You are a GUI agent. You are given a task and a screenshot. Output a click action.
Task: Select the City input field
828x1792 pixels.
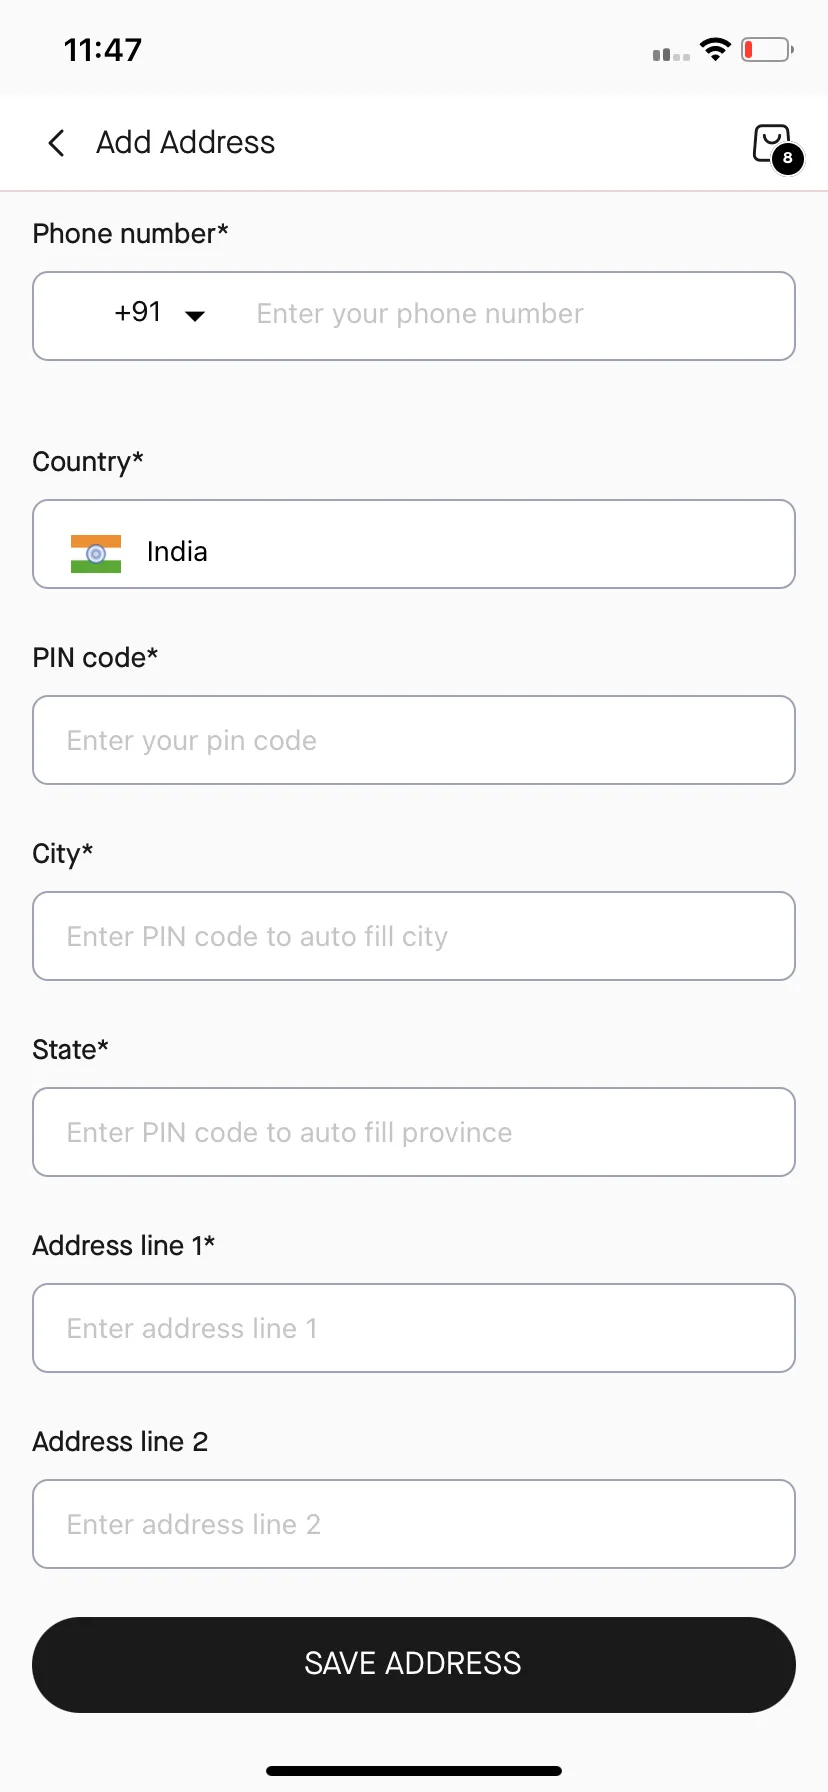tap(414, 936)
